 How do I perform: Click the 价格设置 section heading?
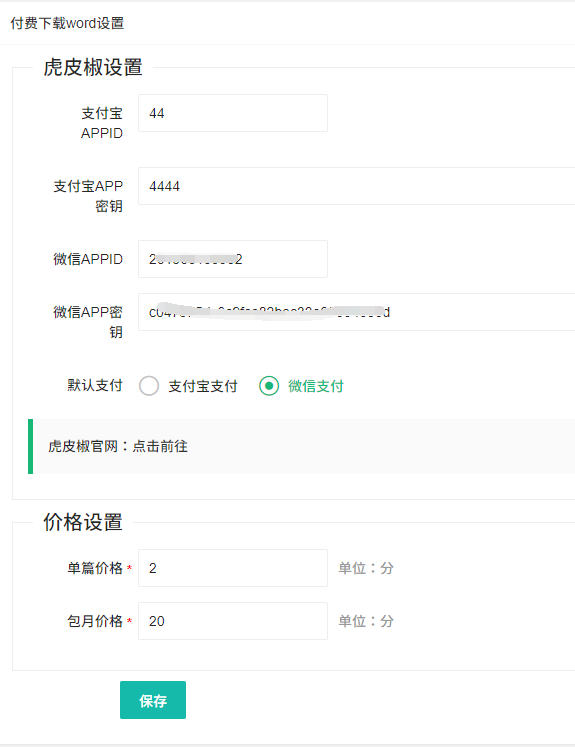pos(83,522)
